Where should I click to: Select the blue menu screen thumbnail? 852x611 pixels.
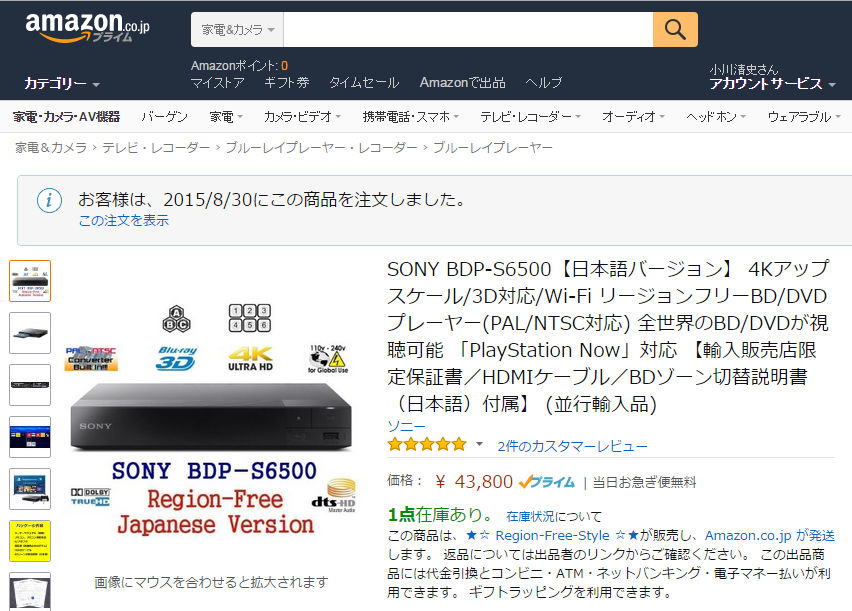[x=30, y=437]
